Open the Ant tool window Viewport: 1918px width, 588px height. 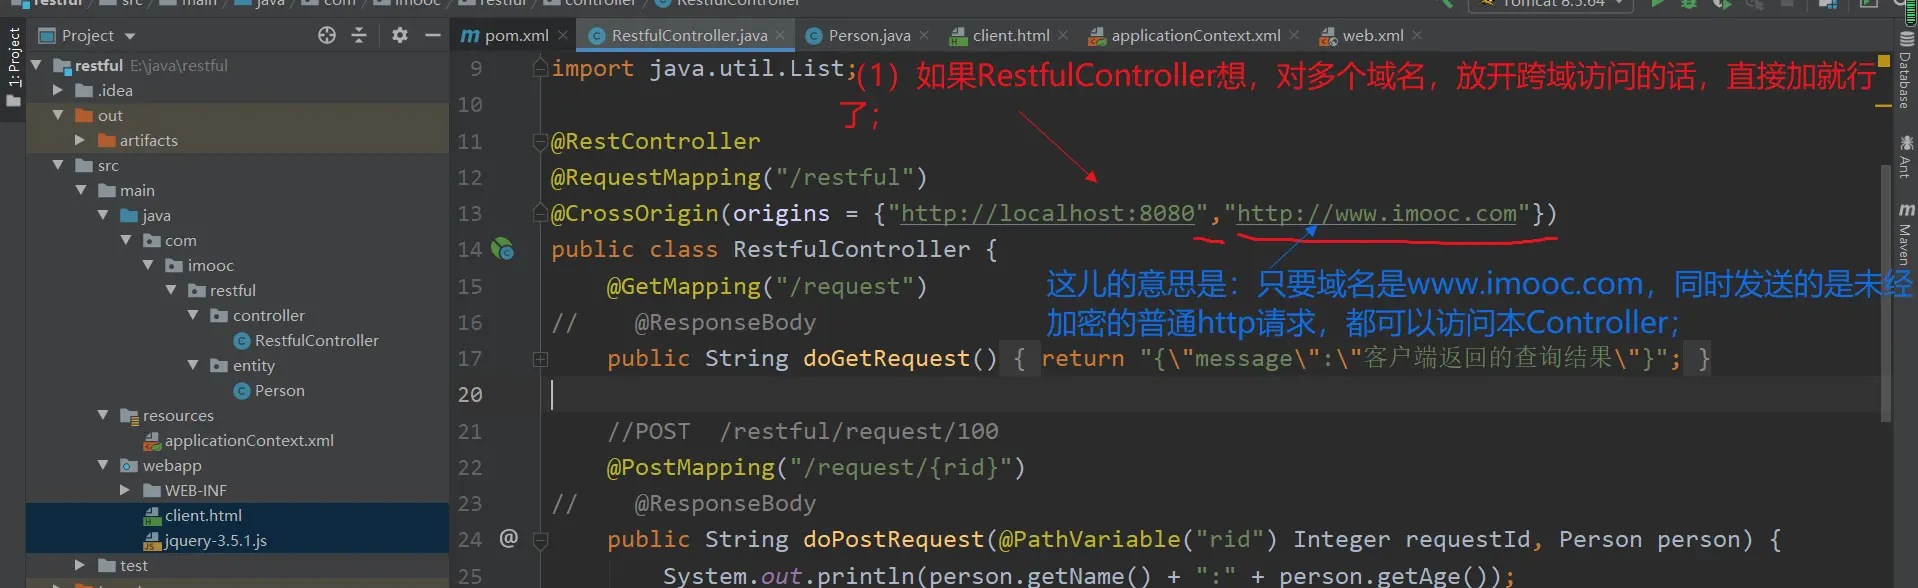1906,157
